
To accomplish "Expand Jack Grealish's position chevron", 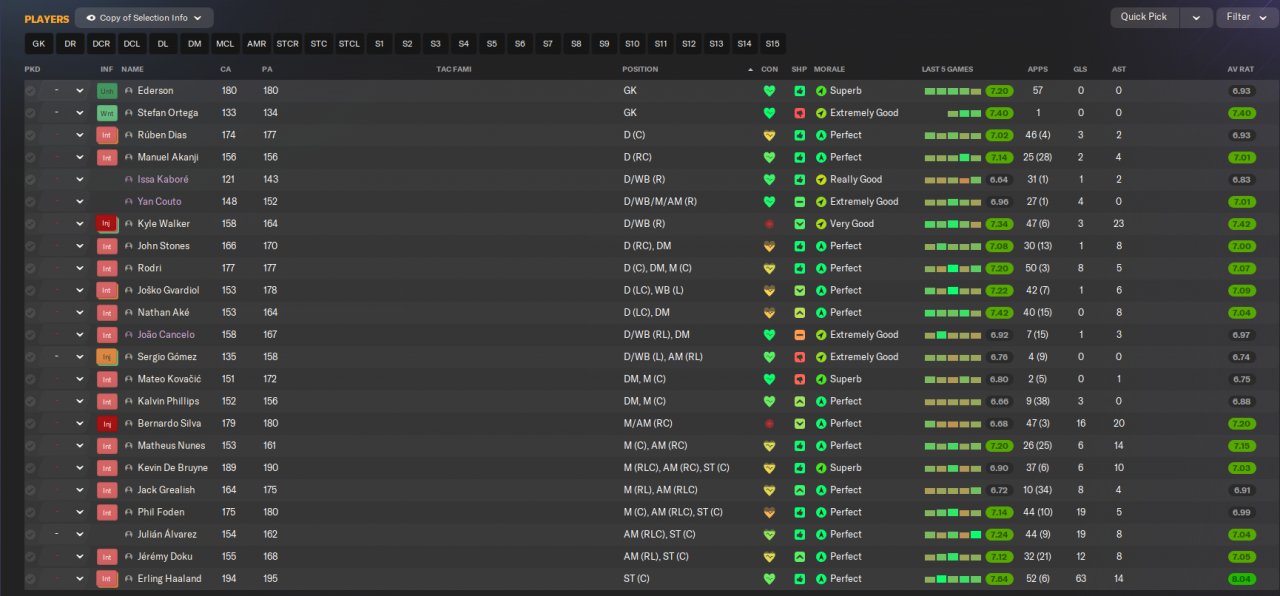I will pyautogui.click(x=80, y=490).
